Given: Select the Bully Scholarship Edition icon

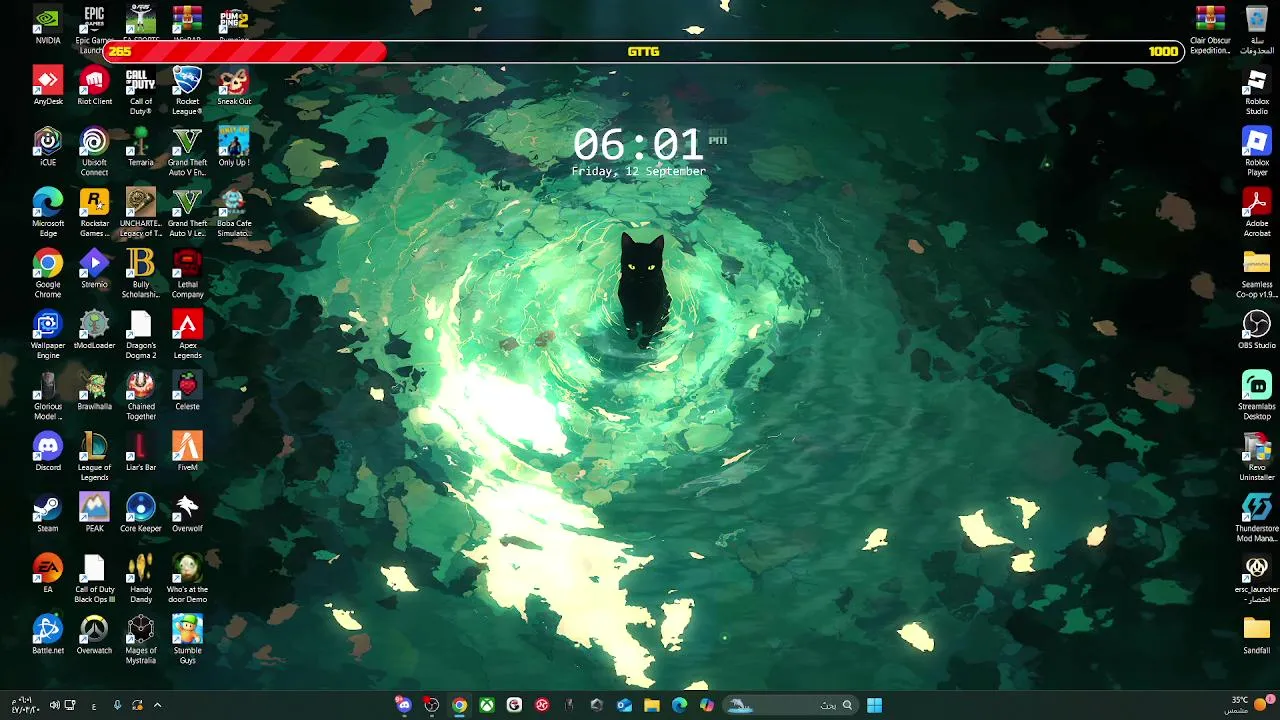Looking at the screenshot, I should tap(141, 274).
